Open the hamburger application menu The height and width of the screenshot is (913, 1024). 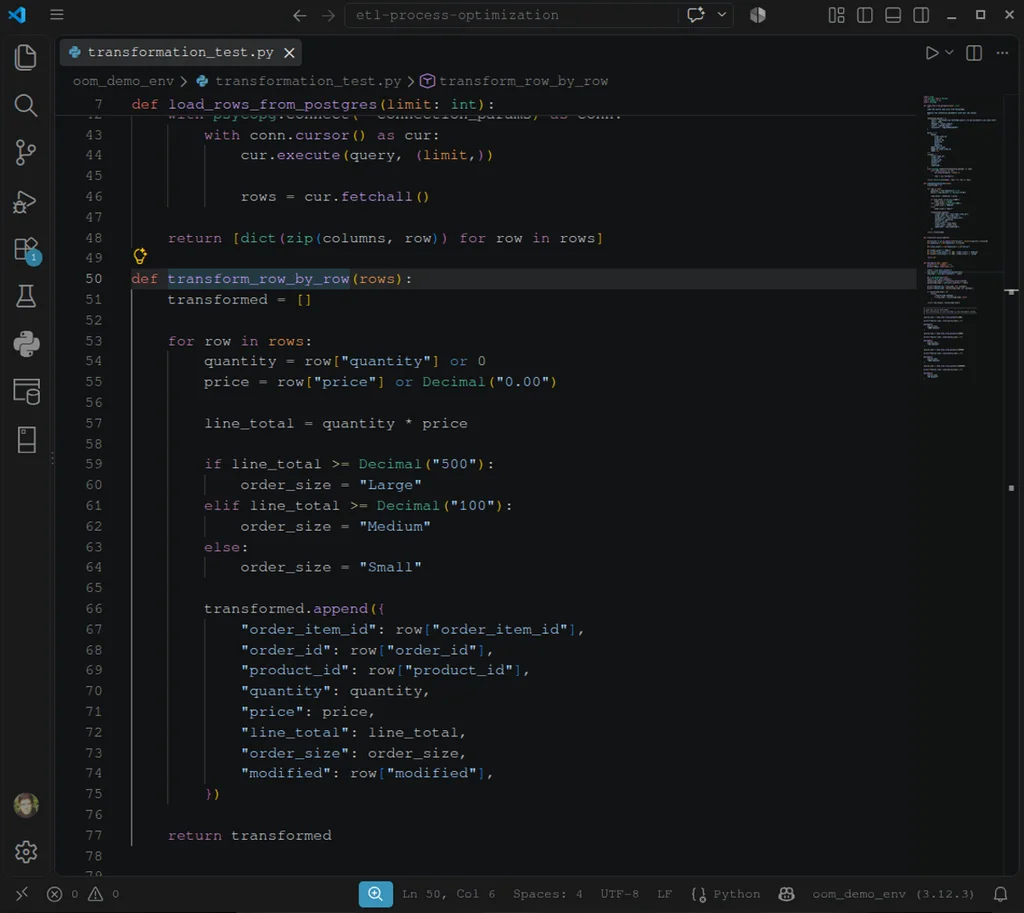[x=57, y=14]
